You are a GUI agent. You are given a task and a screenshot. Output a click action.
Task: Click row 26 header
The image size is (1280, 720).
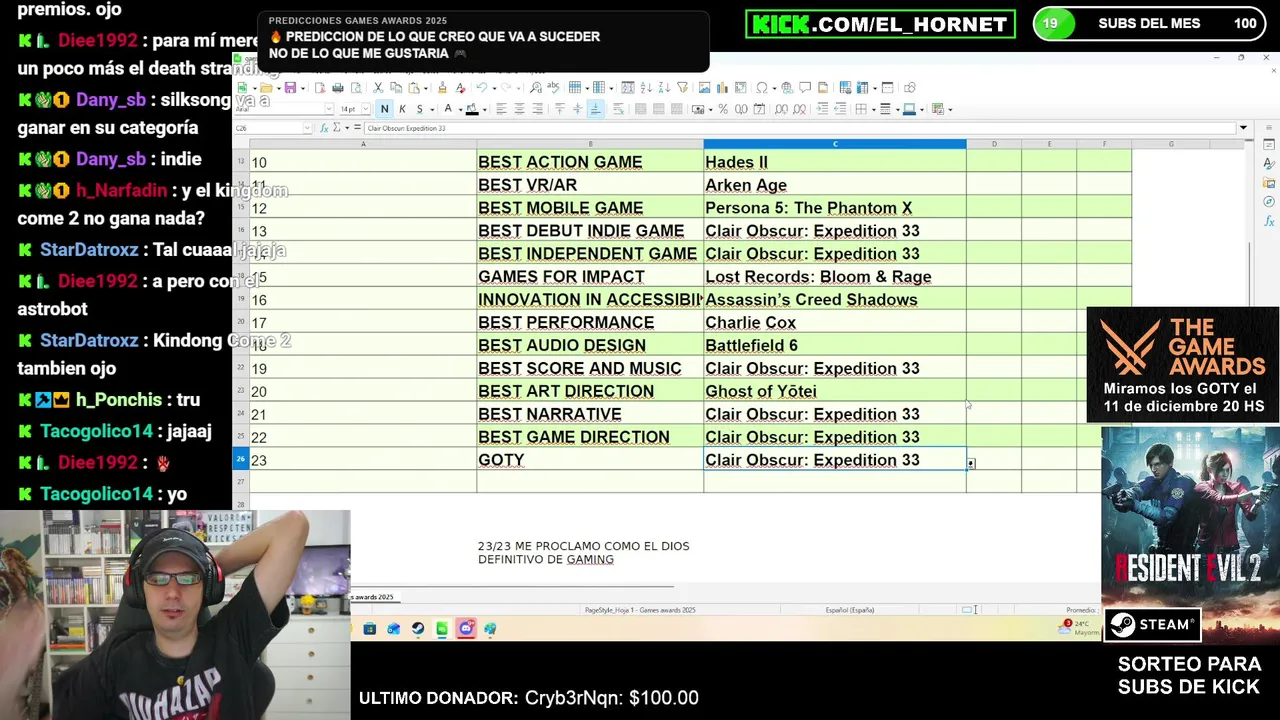point(240,459)
